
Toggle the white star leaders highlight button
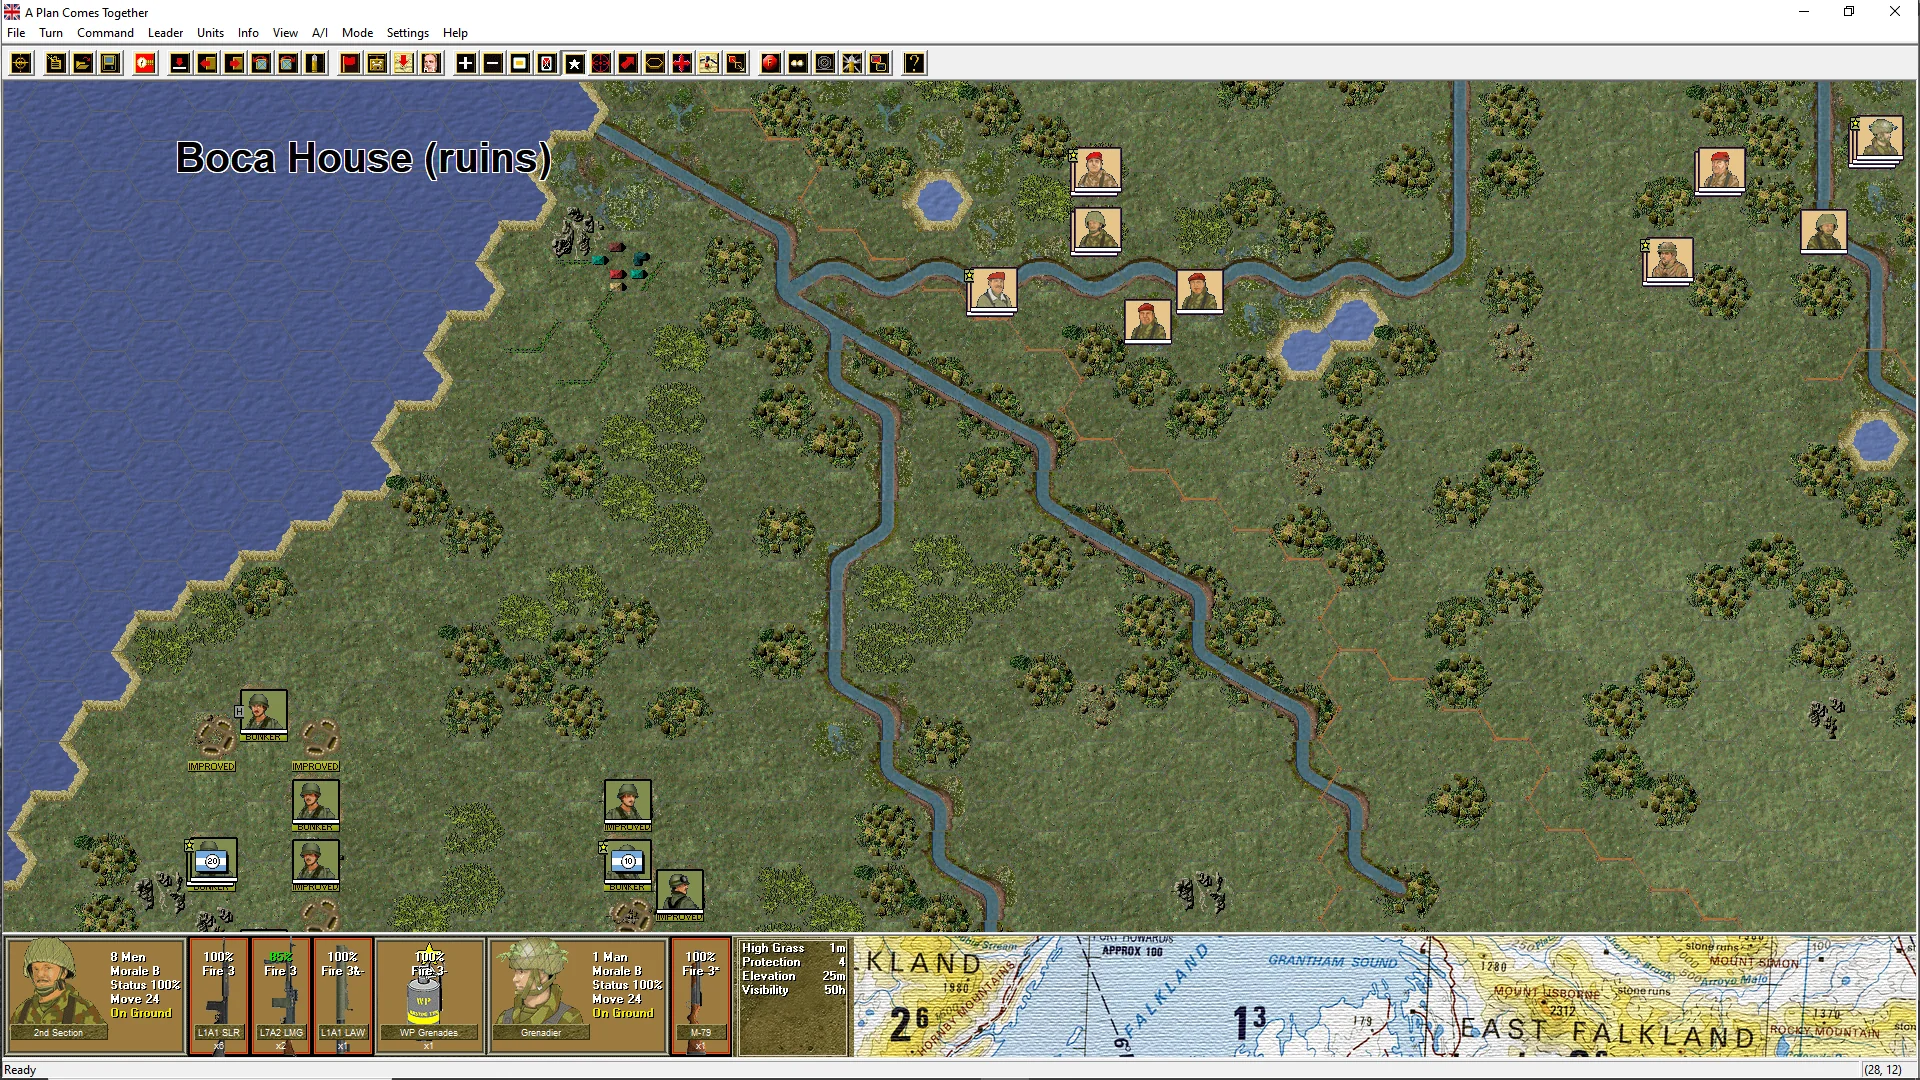[x=574, y=64]
